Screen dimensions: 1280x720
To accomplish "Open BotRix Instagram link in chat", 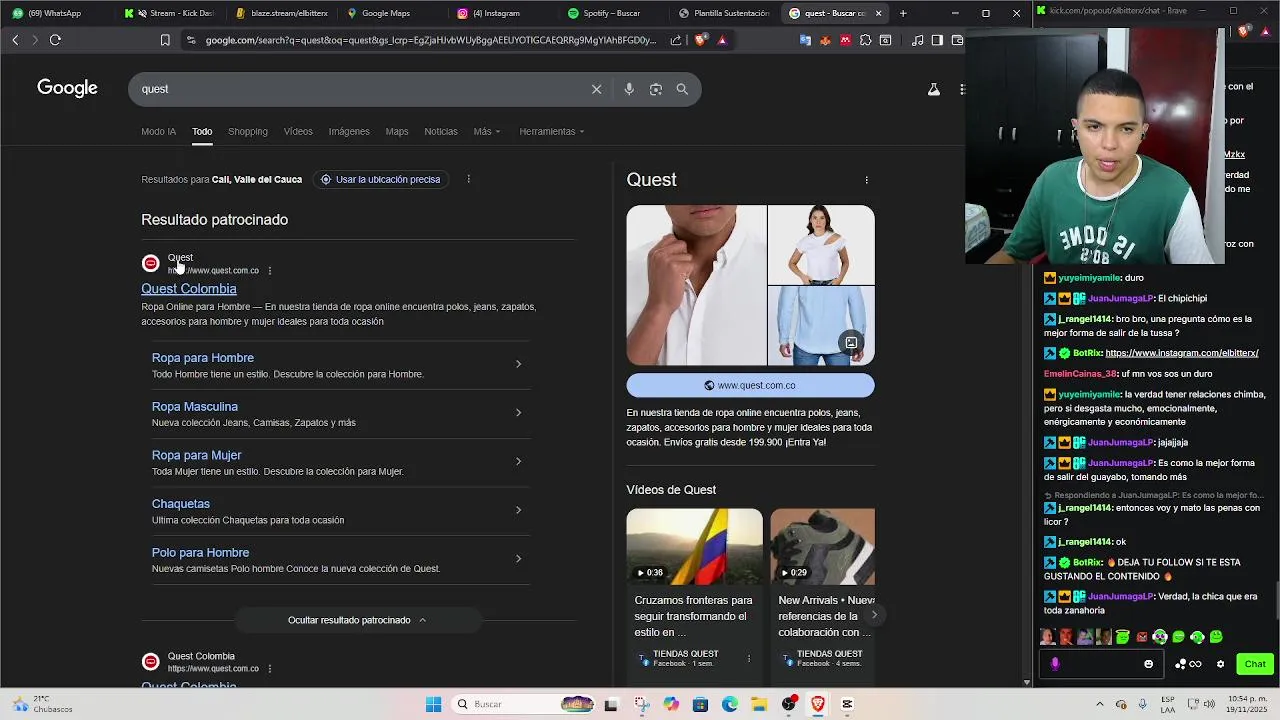I will pyautogui.click(x=1182, y=353).
